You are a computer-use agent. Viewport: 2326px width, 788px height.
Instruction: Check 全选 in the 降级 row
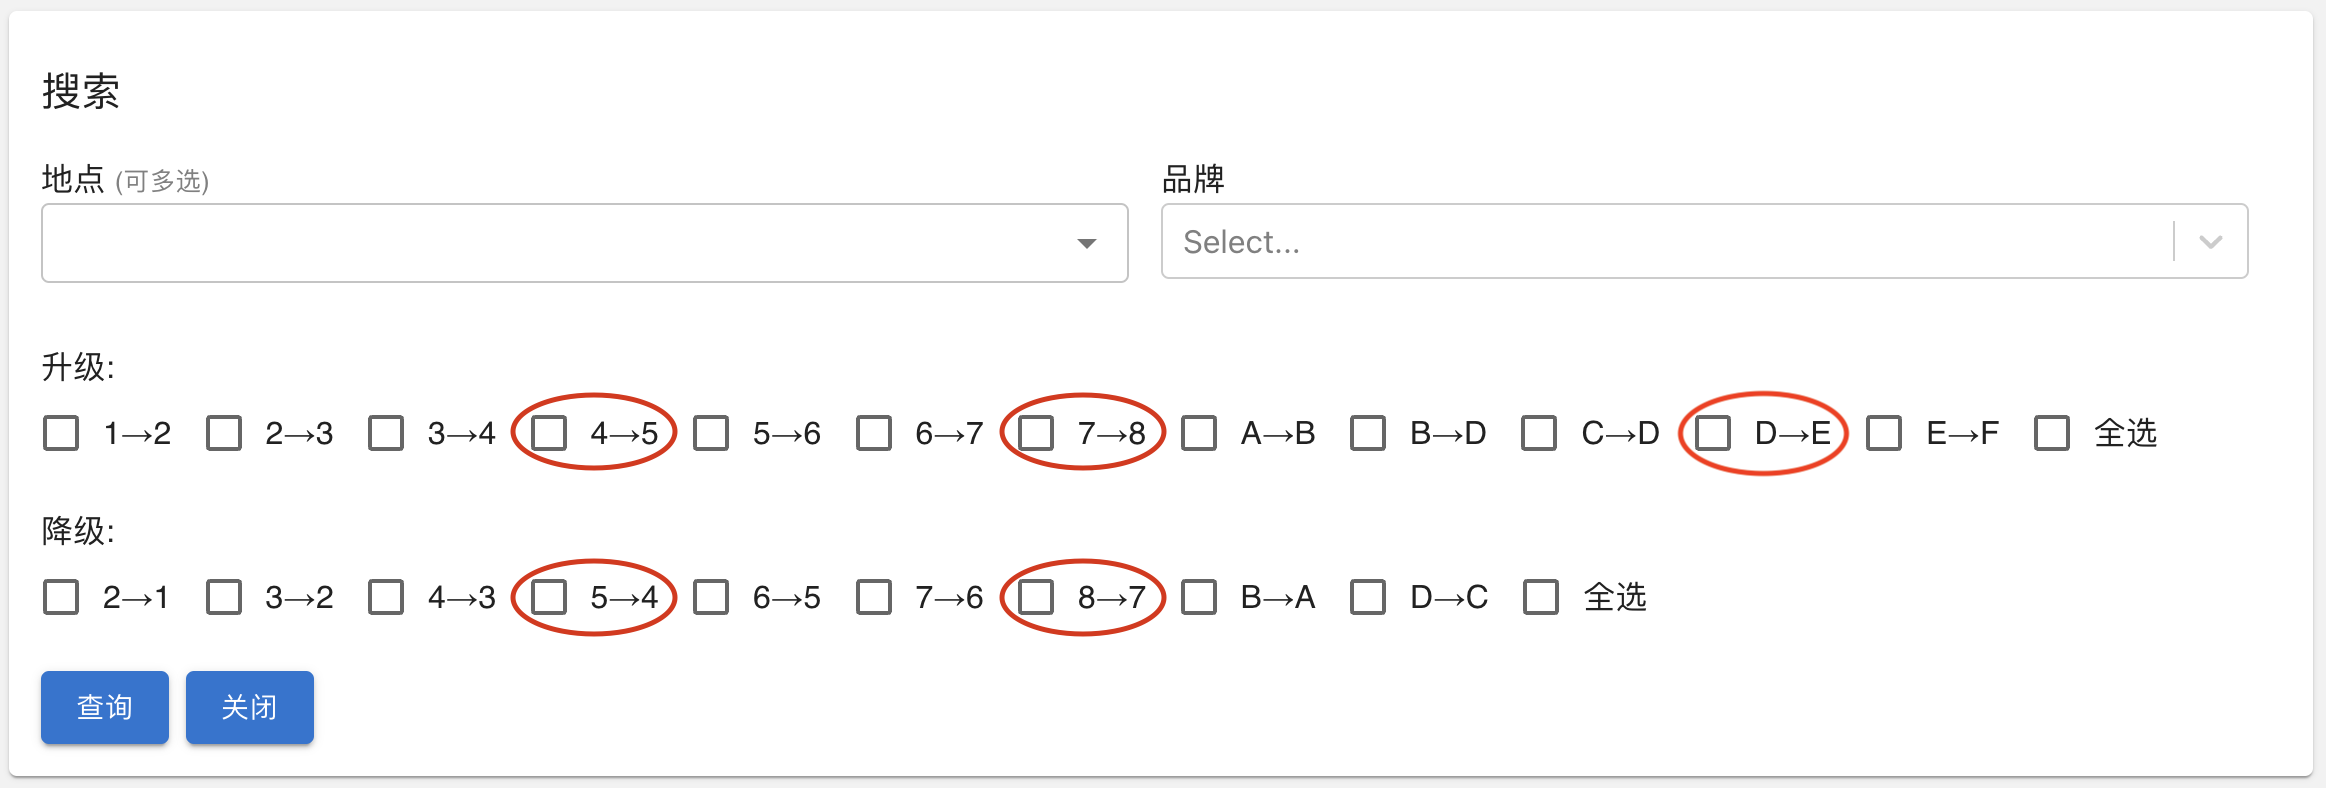coord(1541,598)
